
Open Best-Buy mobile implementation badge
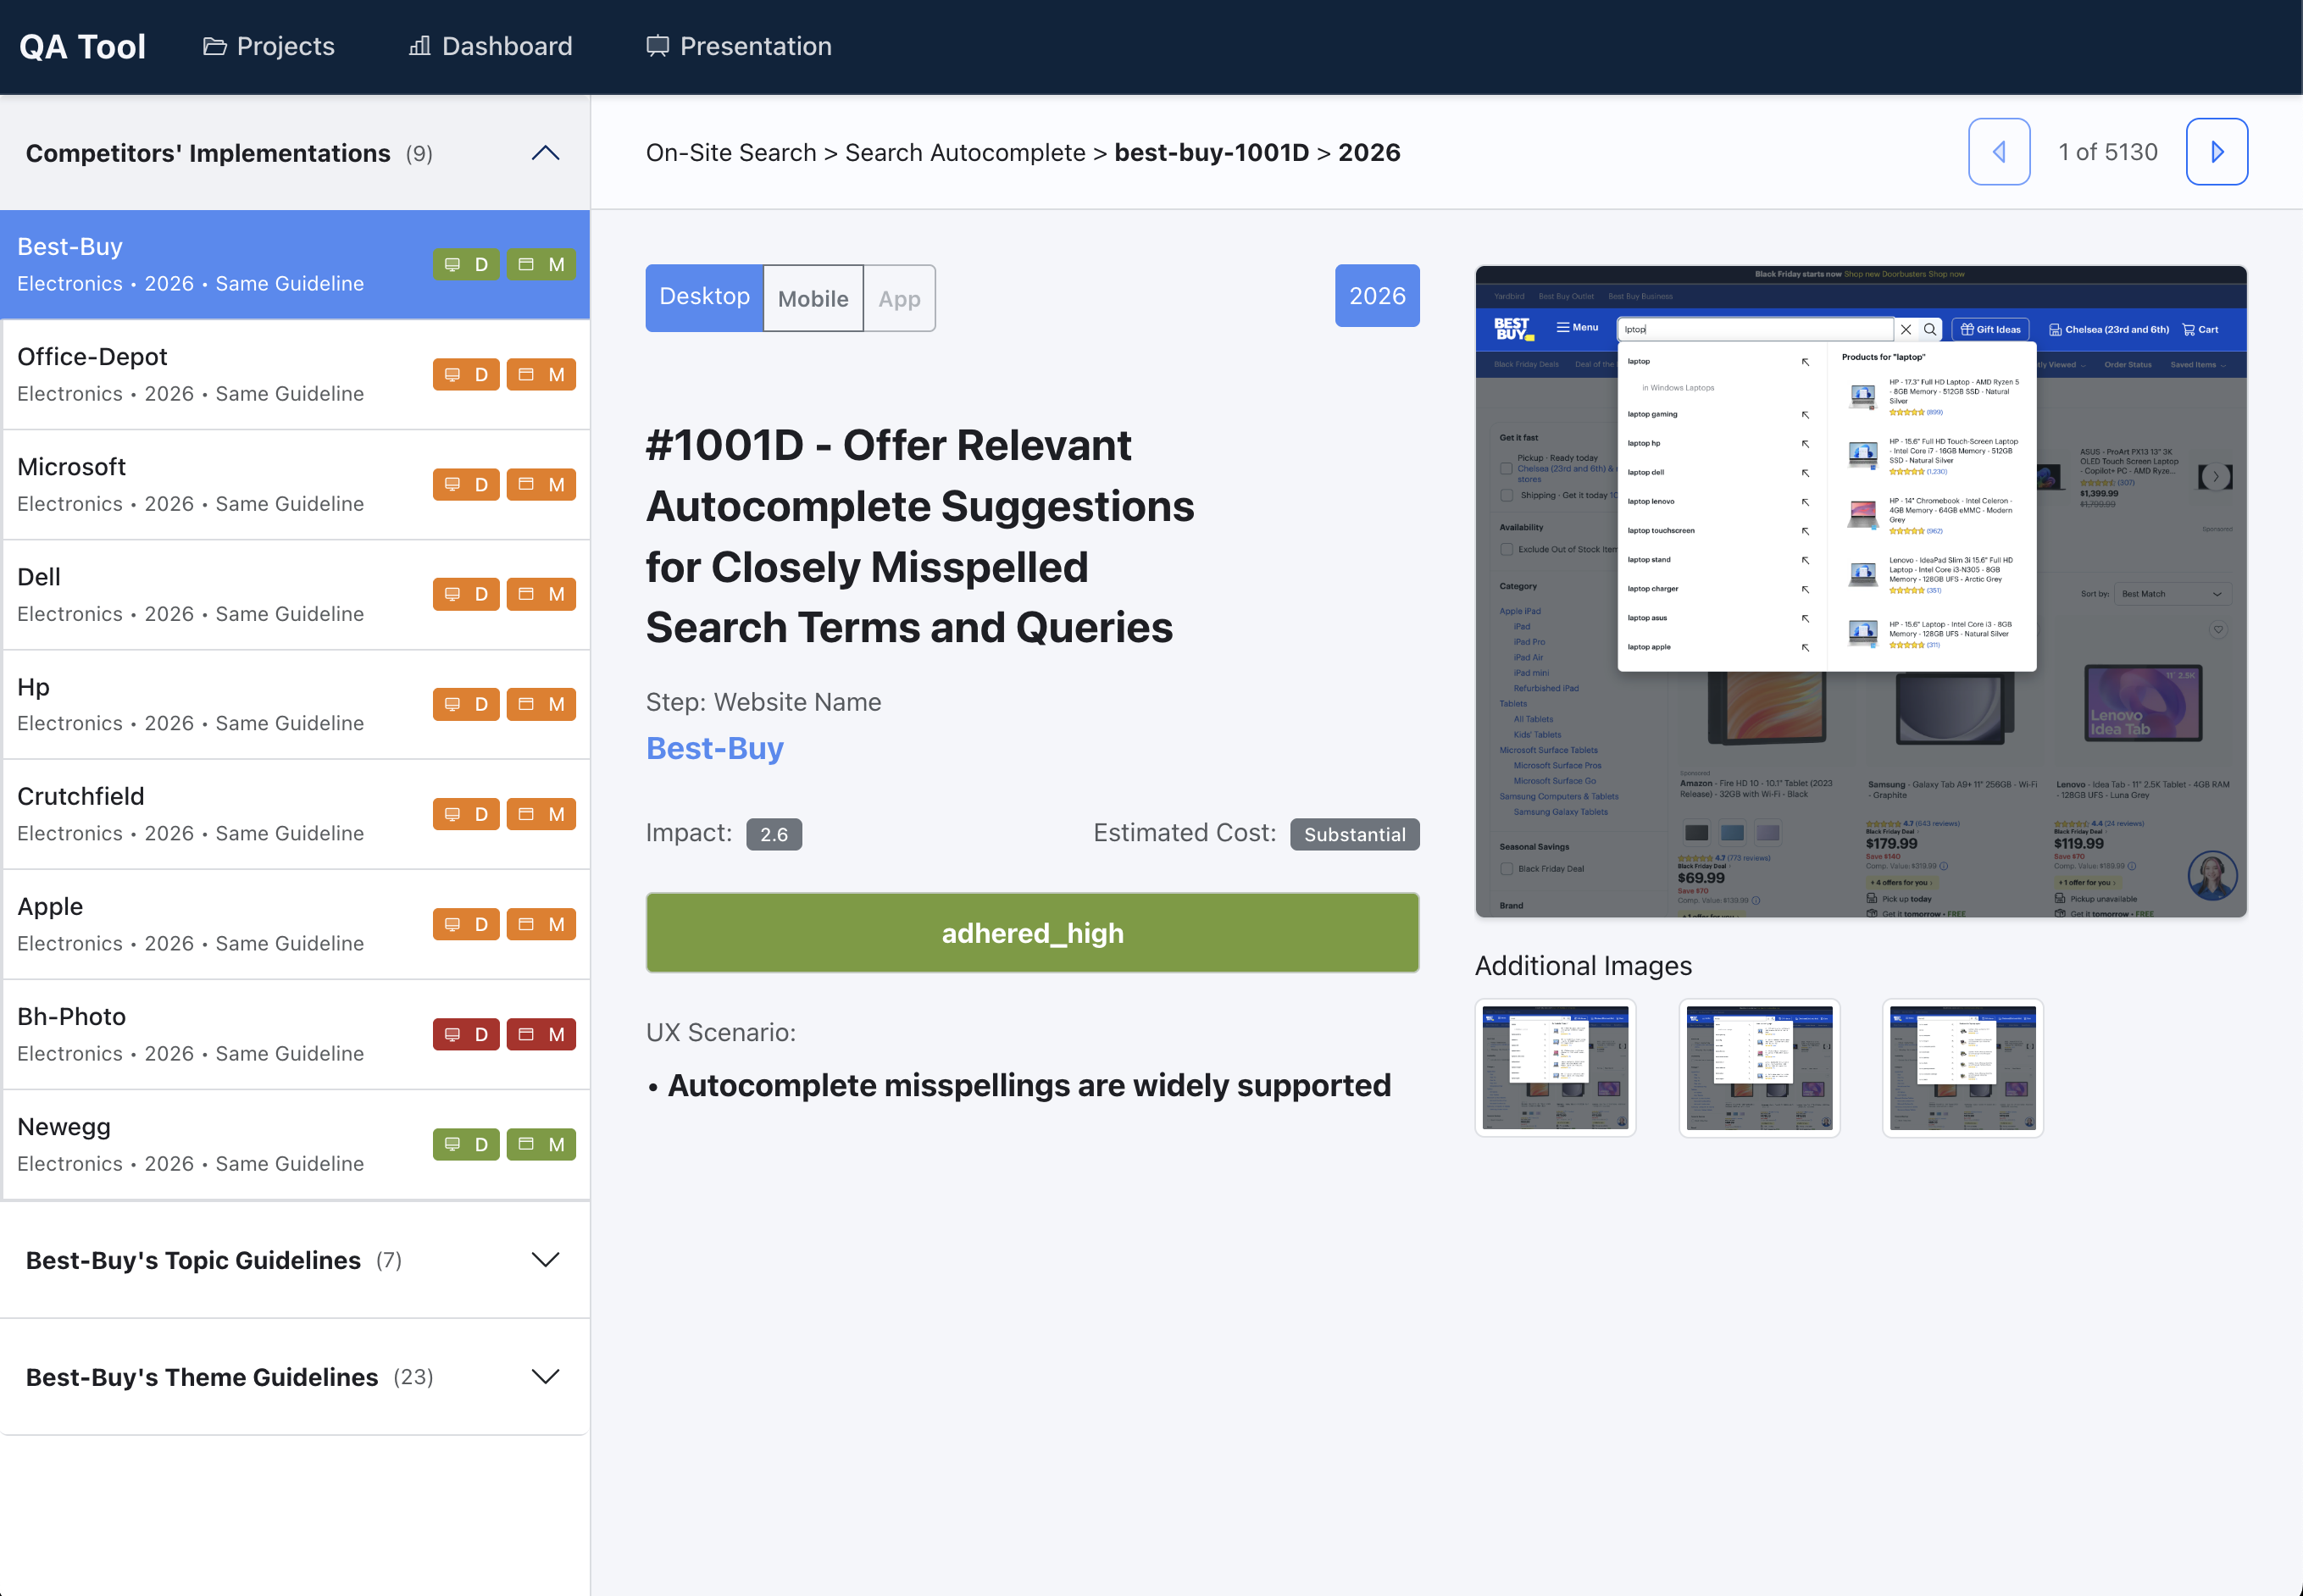click(x=541, y=265)
